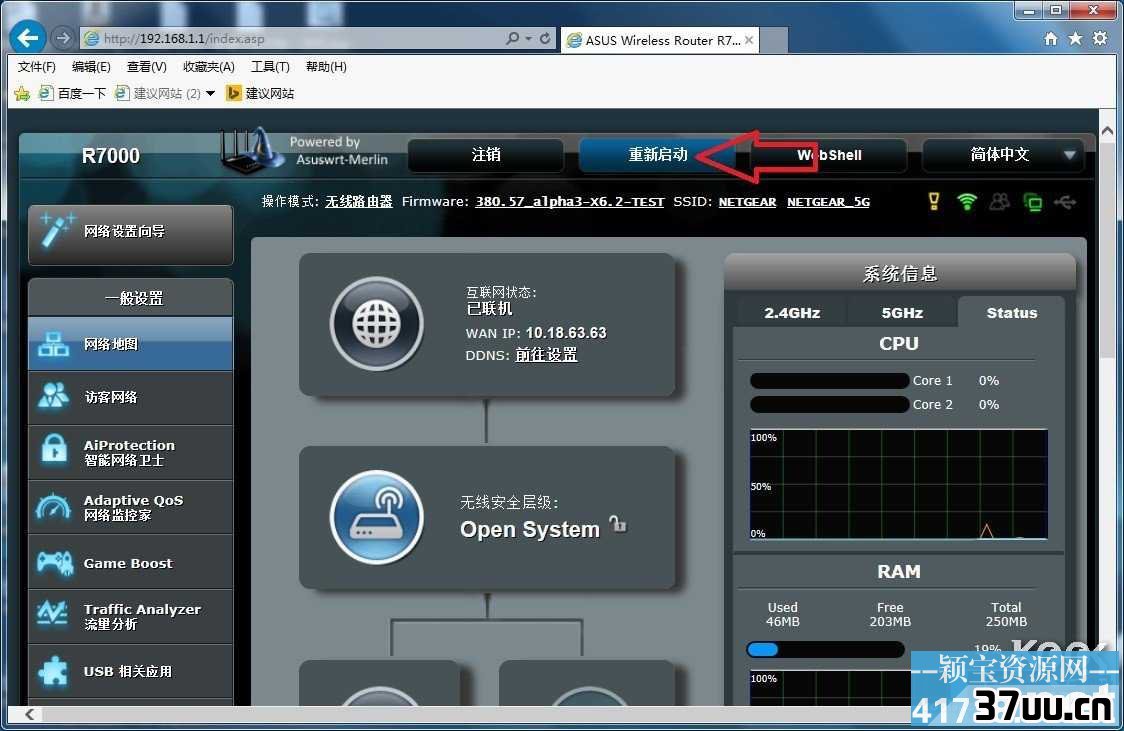Open the address bar search magnifier

[x=512, y=39]
